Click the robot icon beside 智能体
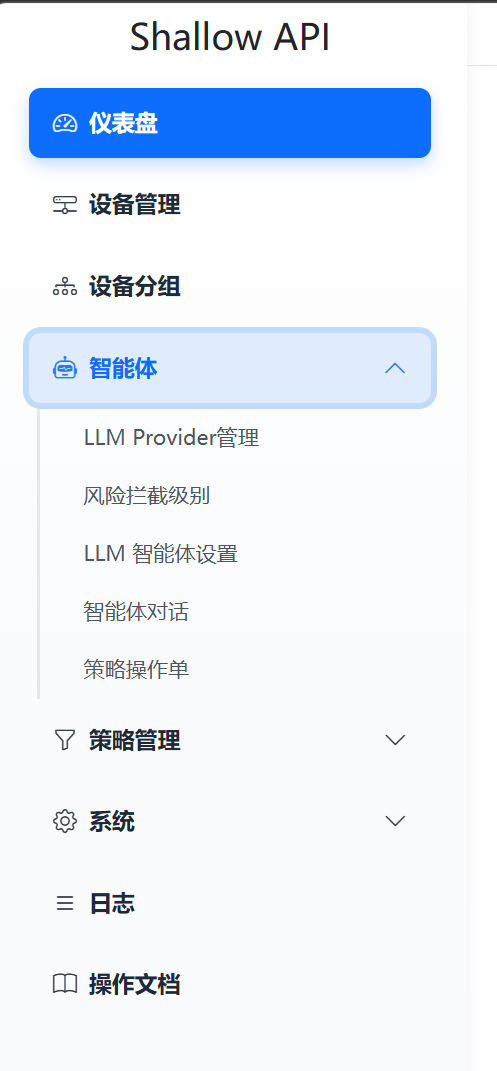The height and width of the screenshot is (1071, 497). click(x=65, y=369)
